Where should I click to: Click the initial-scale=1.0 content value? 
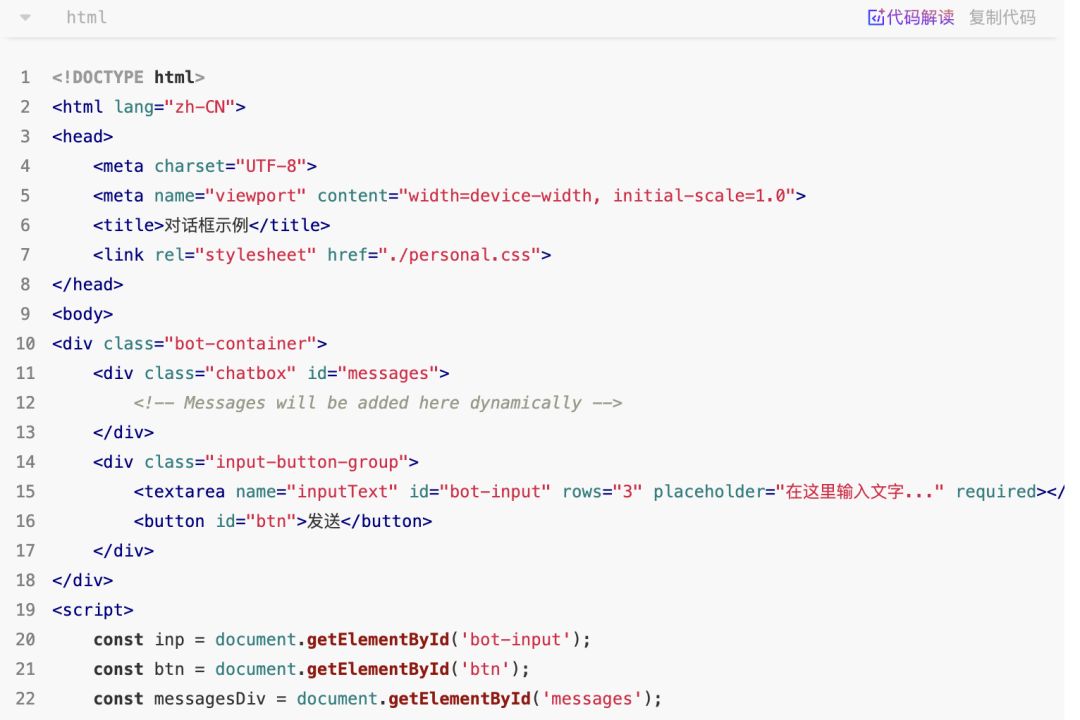click(x=700, y=196)
